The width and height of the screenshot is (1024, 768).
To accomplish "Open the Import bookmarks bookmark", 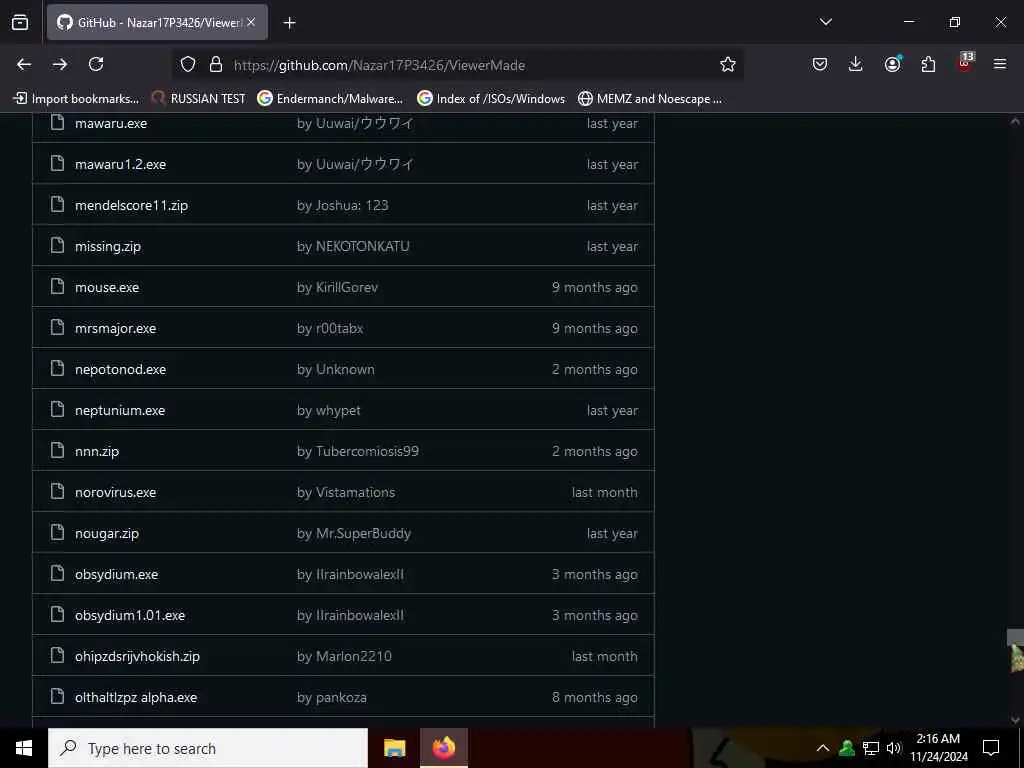I will (x=76, y=99).
